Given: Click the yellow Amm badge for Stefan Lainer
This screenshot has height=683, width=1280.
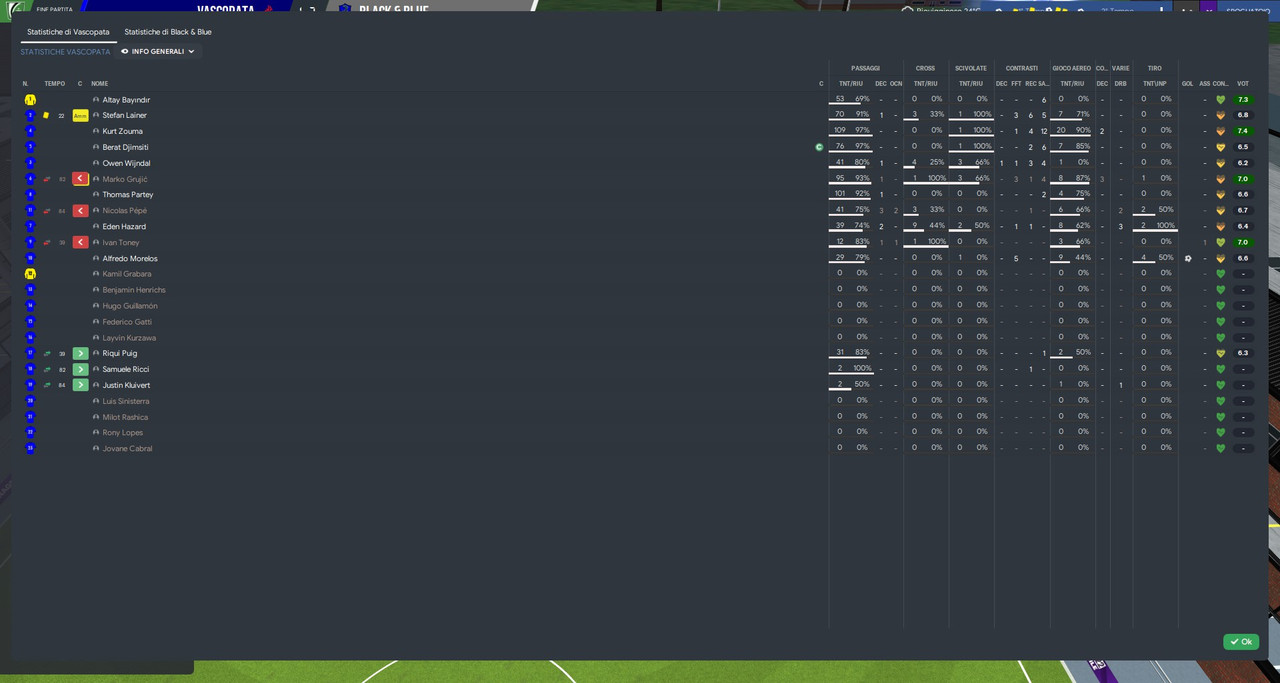Looking at the screenshot, I should 80,116.
